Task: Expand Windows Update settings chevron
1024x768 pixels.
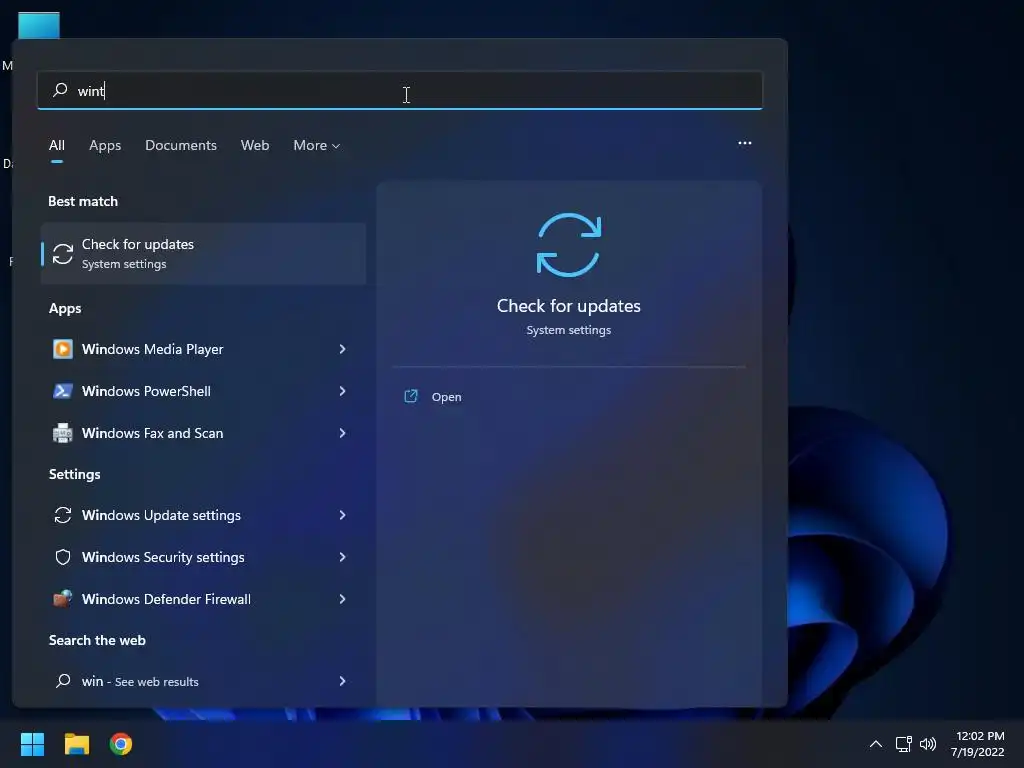Action: tap(342, 515)
